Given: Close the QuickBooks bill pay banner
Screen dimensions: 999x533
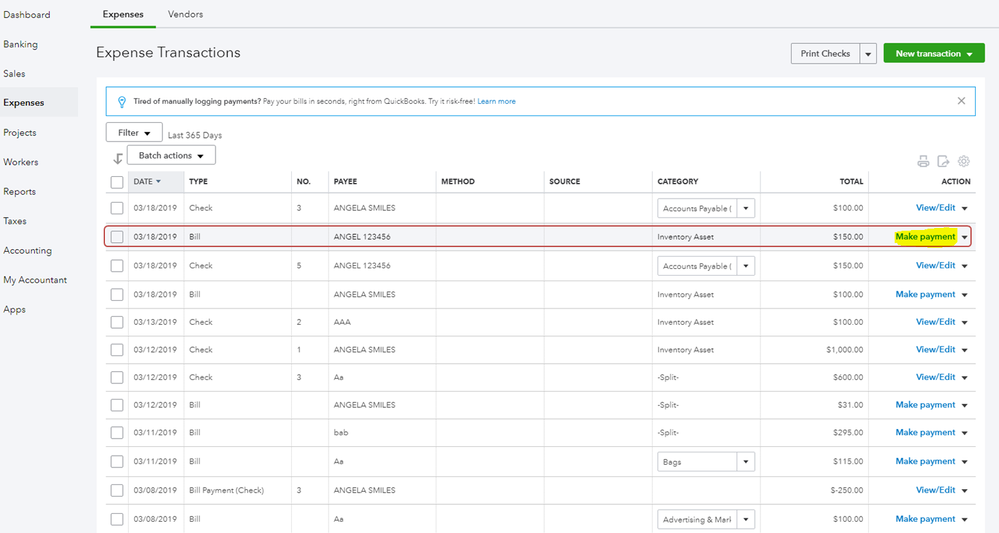Looking at the screenshot, I should tap(962, 101).
